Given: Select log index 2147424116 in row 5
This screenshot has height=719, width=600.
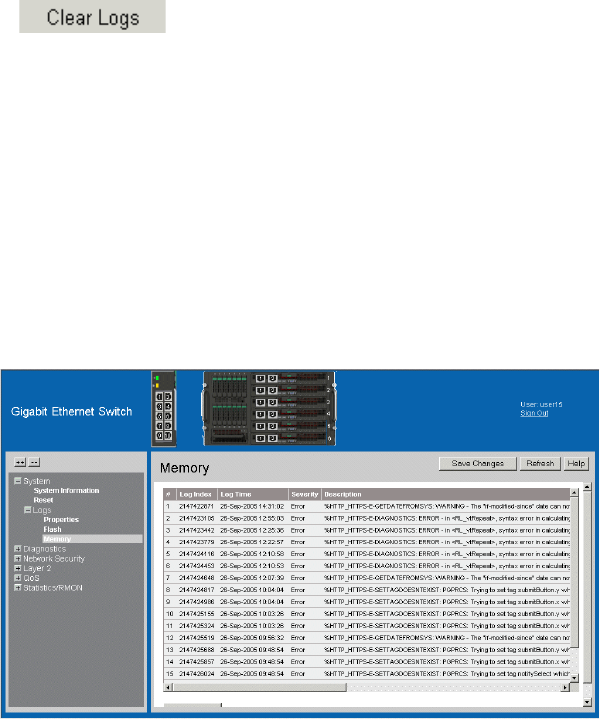Looking at the screenshot, I should coord(196,554).
